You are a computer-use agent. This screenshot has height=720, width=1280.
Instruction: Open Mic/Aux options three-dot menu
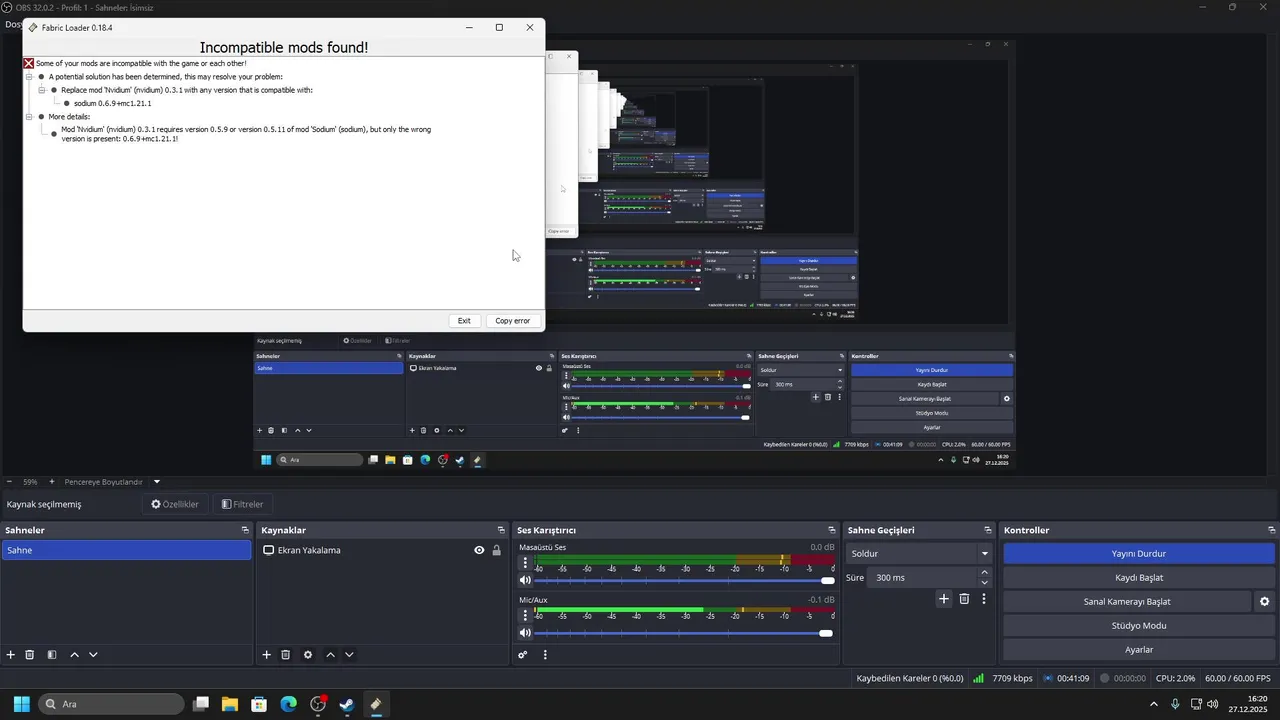525,616
